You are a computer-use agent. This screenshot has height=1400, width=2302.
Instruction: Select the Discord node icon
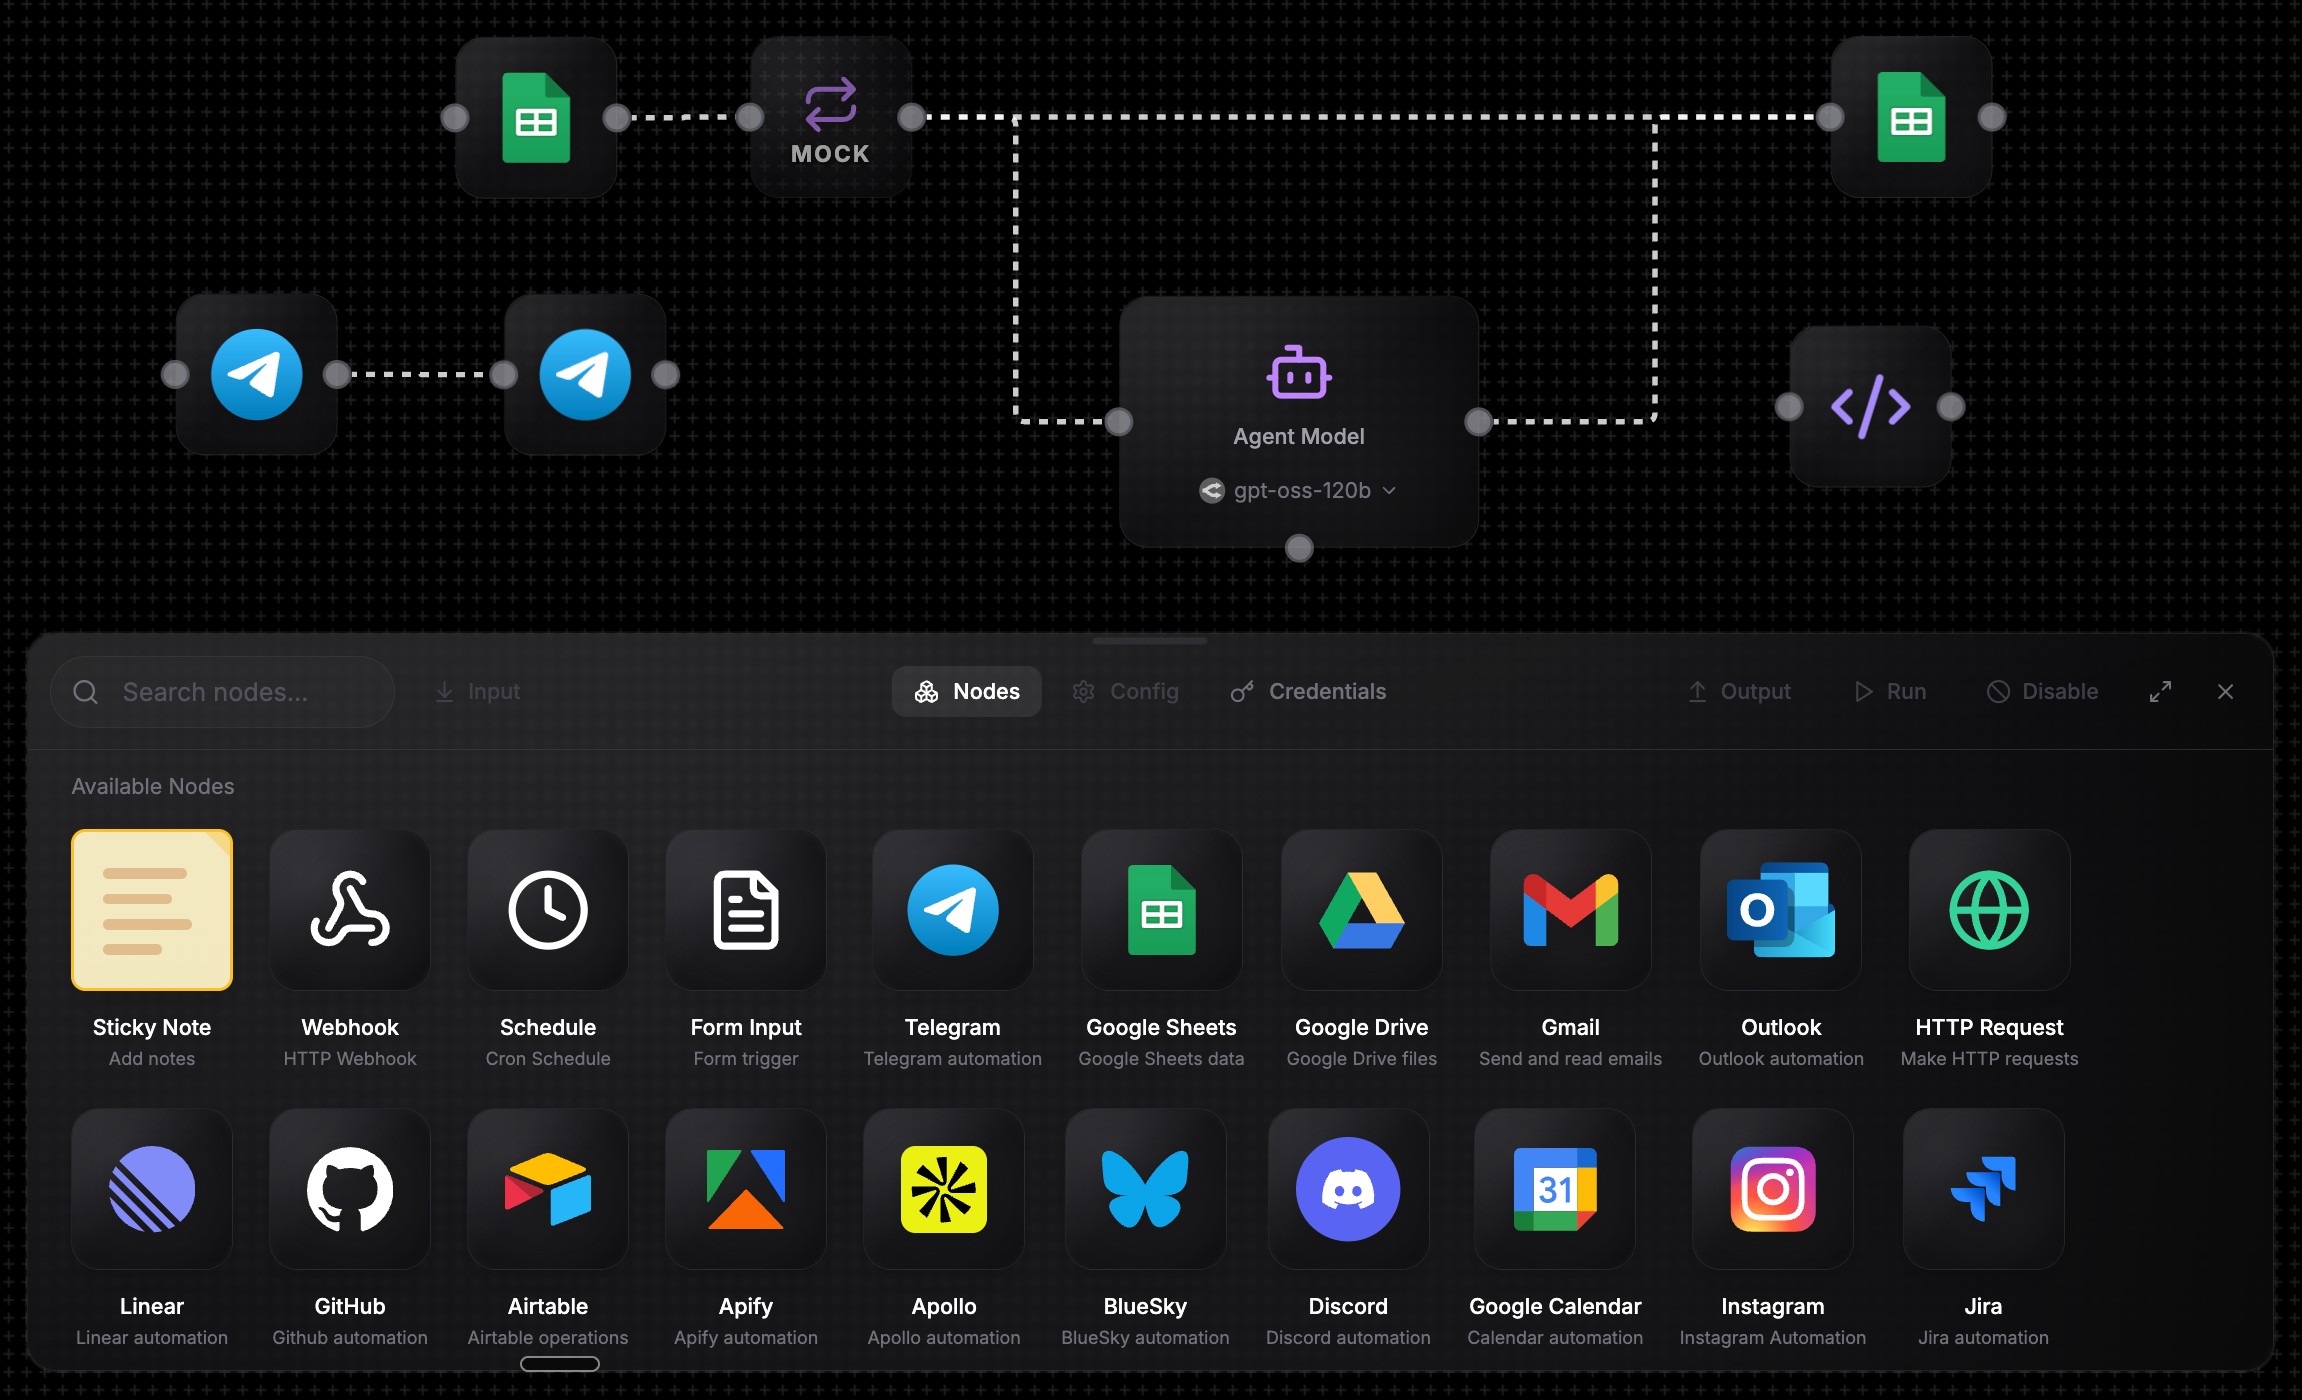click(1347, 1189)
